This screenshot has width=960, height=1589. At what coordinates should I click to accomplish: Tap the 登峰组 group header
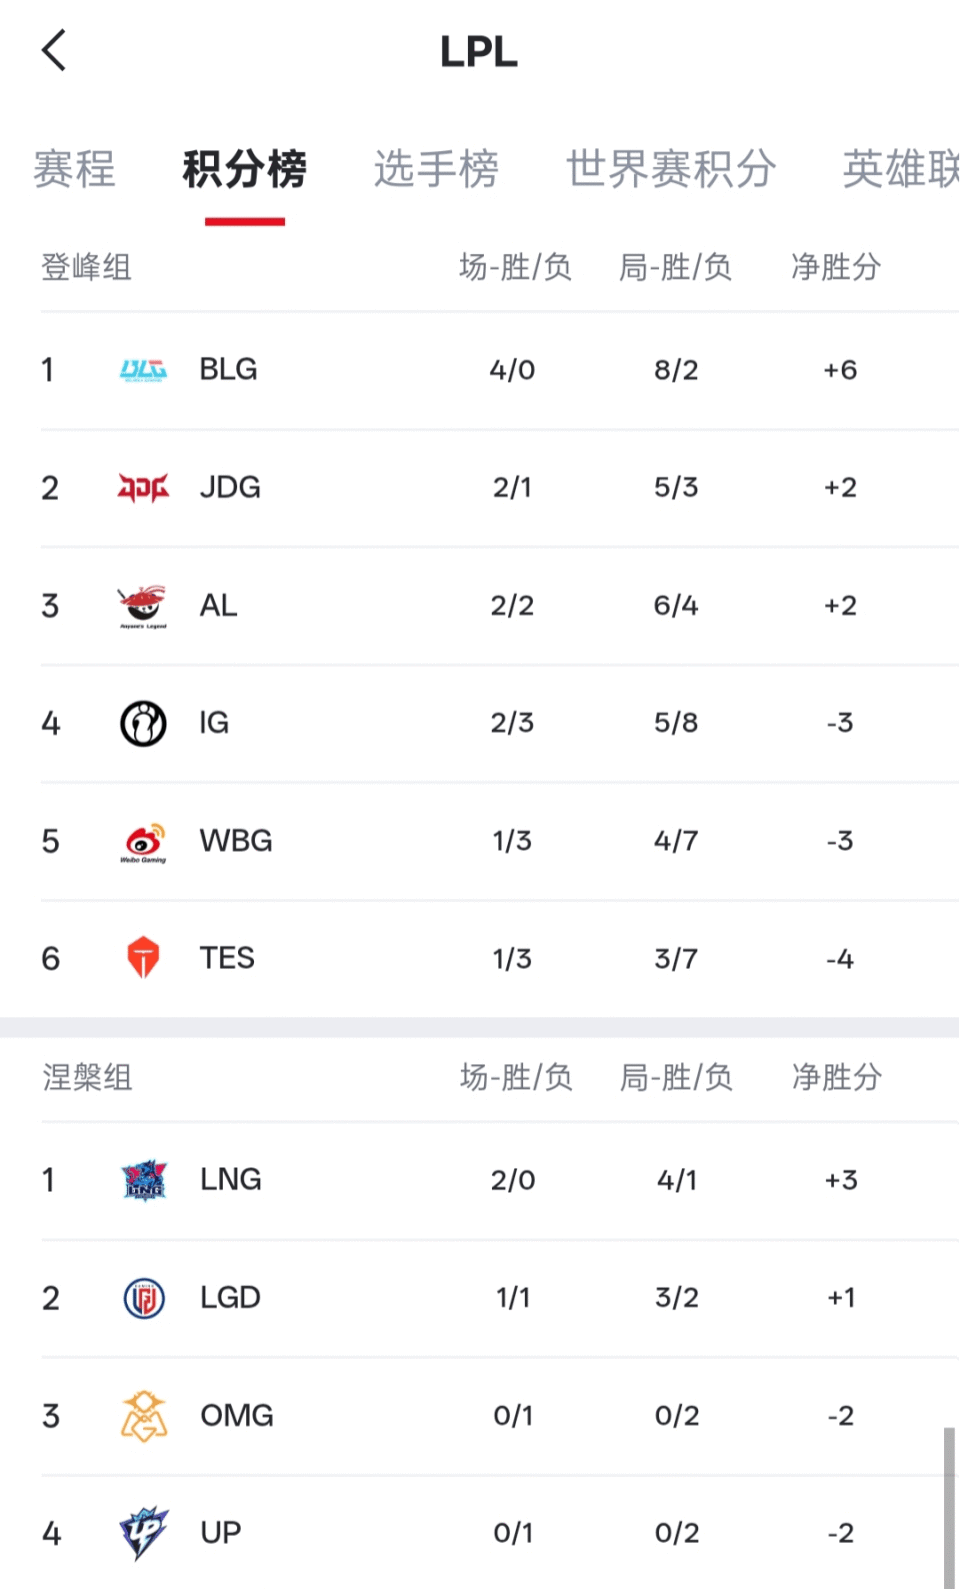pyautogui.click(x=86, y=267)
